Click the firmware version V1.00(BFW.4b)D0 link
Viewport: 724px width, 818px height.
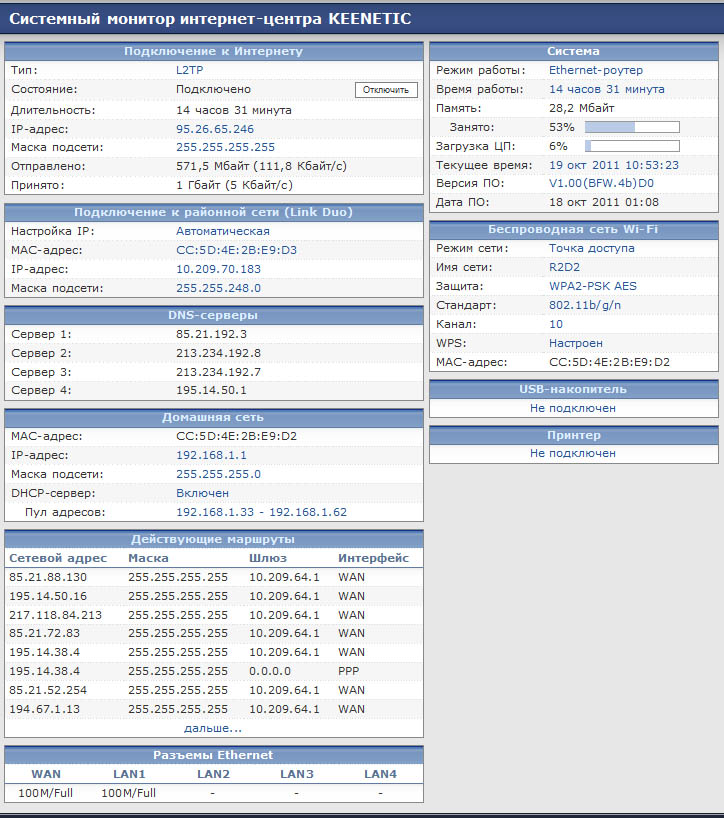pyautogui.click(x=601, y=183)
